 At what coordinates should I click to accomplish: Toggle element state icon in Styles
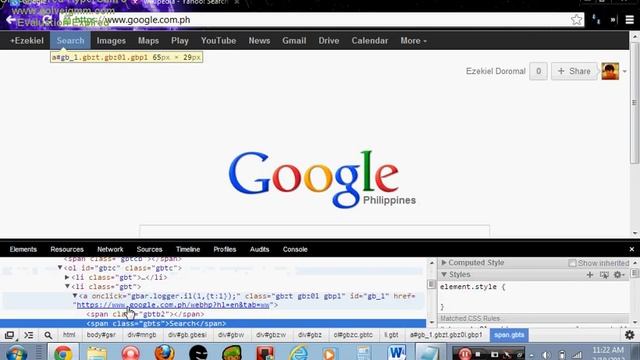(604, 275)
